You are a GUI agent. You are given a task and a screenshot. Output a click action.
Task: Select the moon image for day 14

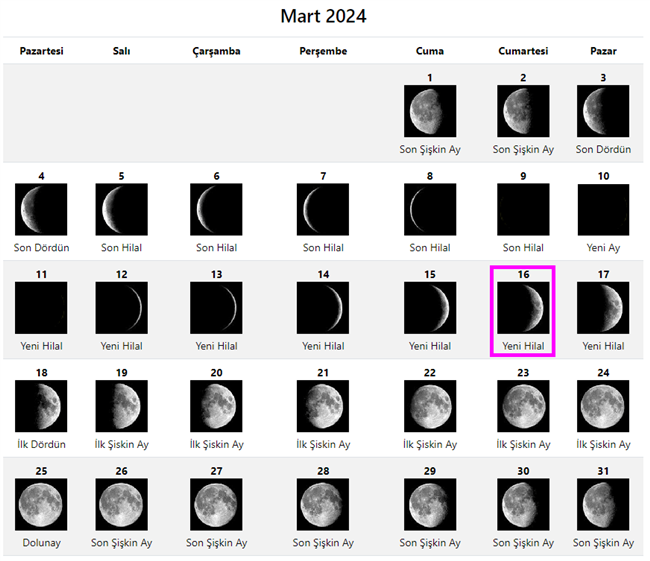323,308
